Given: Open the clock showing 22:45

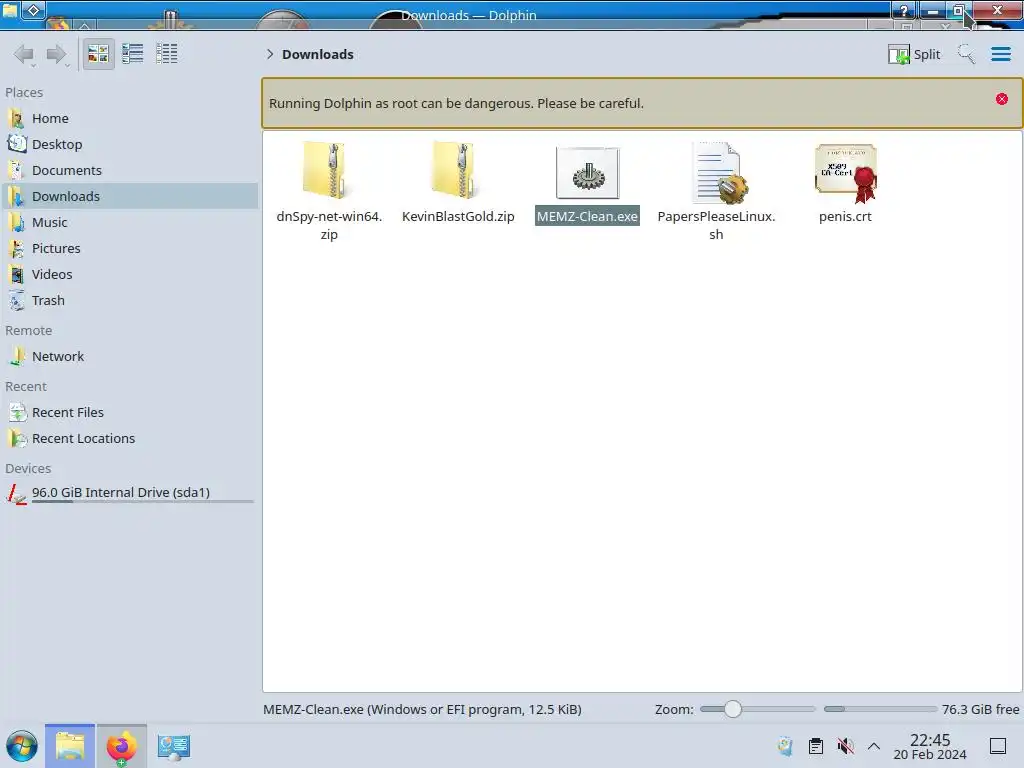Looking at the screenshot, I should click(x=930, y=746).
